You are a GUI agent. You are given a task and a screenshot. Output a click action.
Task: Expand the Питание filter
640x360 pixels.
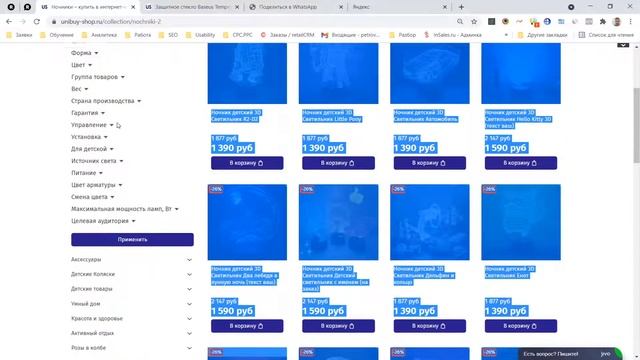click(87, 173)
